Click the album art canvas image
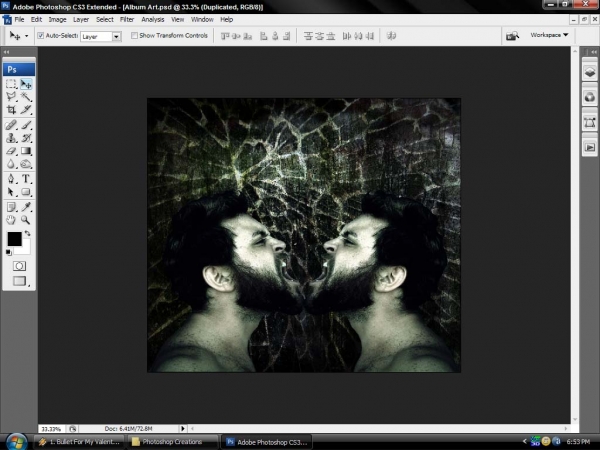The width and height of the screenshot is (600, 450). point(304,235)
